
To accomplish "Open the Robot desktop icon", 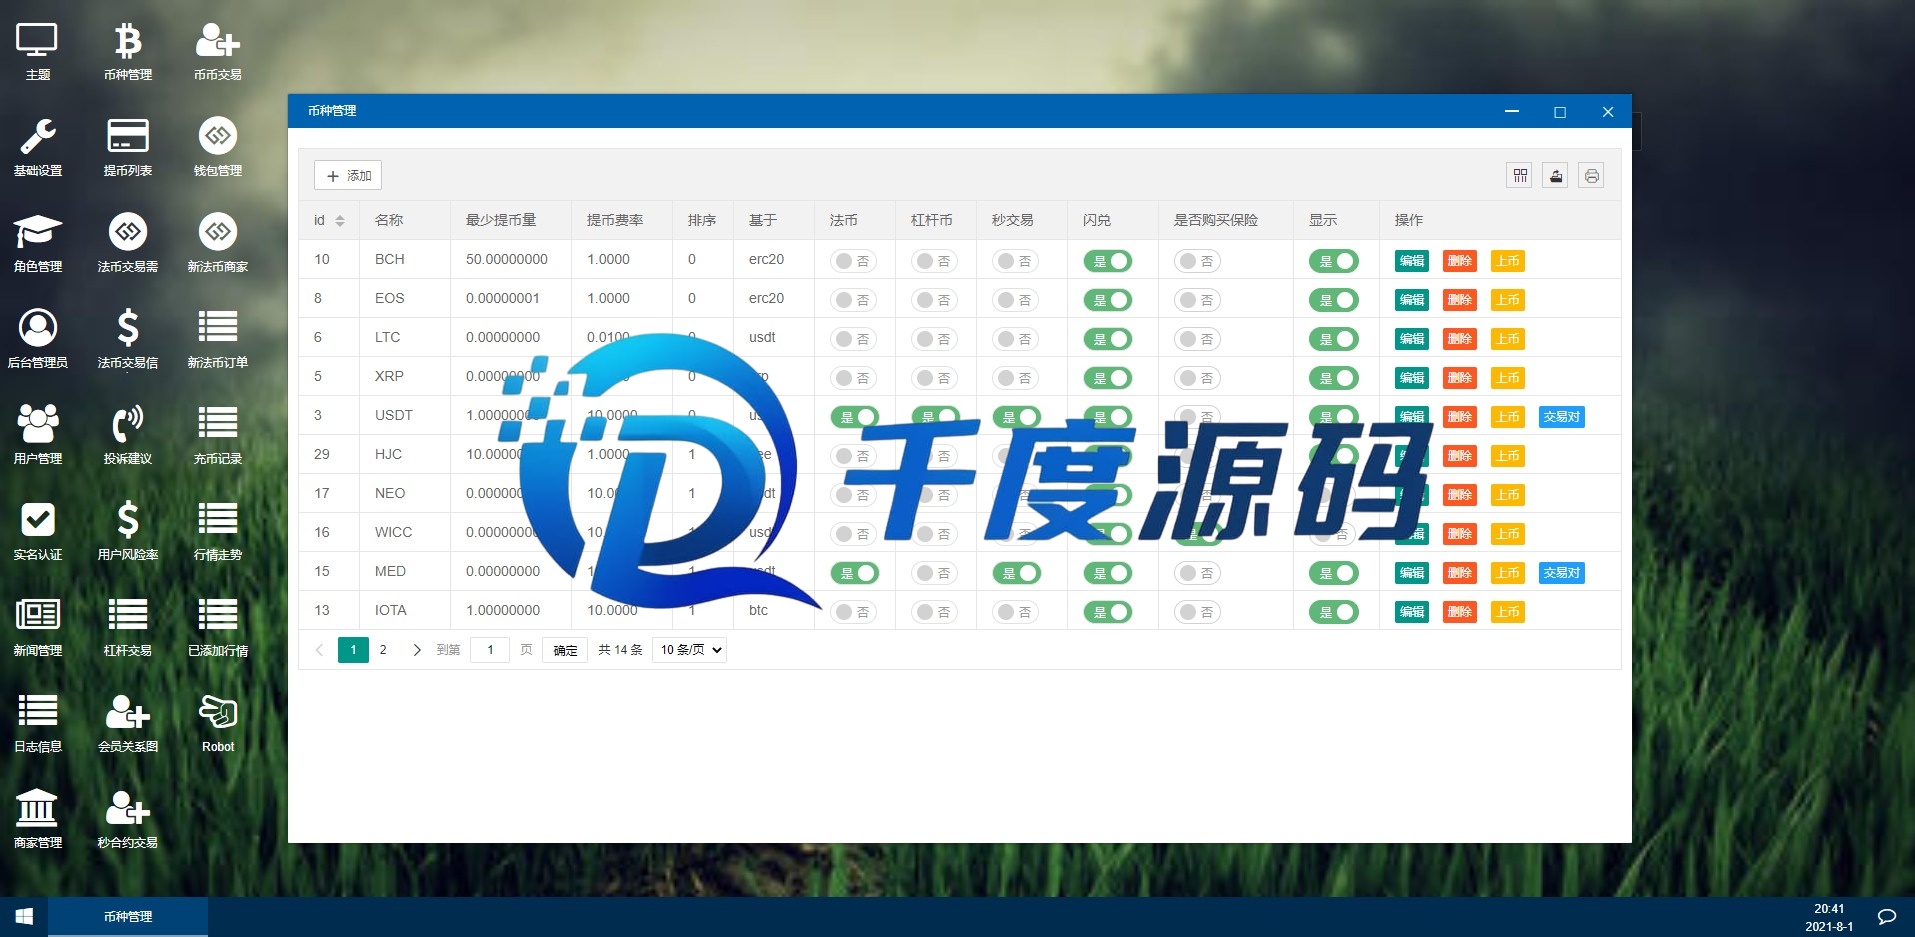I will point(218,724).
